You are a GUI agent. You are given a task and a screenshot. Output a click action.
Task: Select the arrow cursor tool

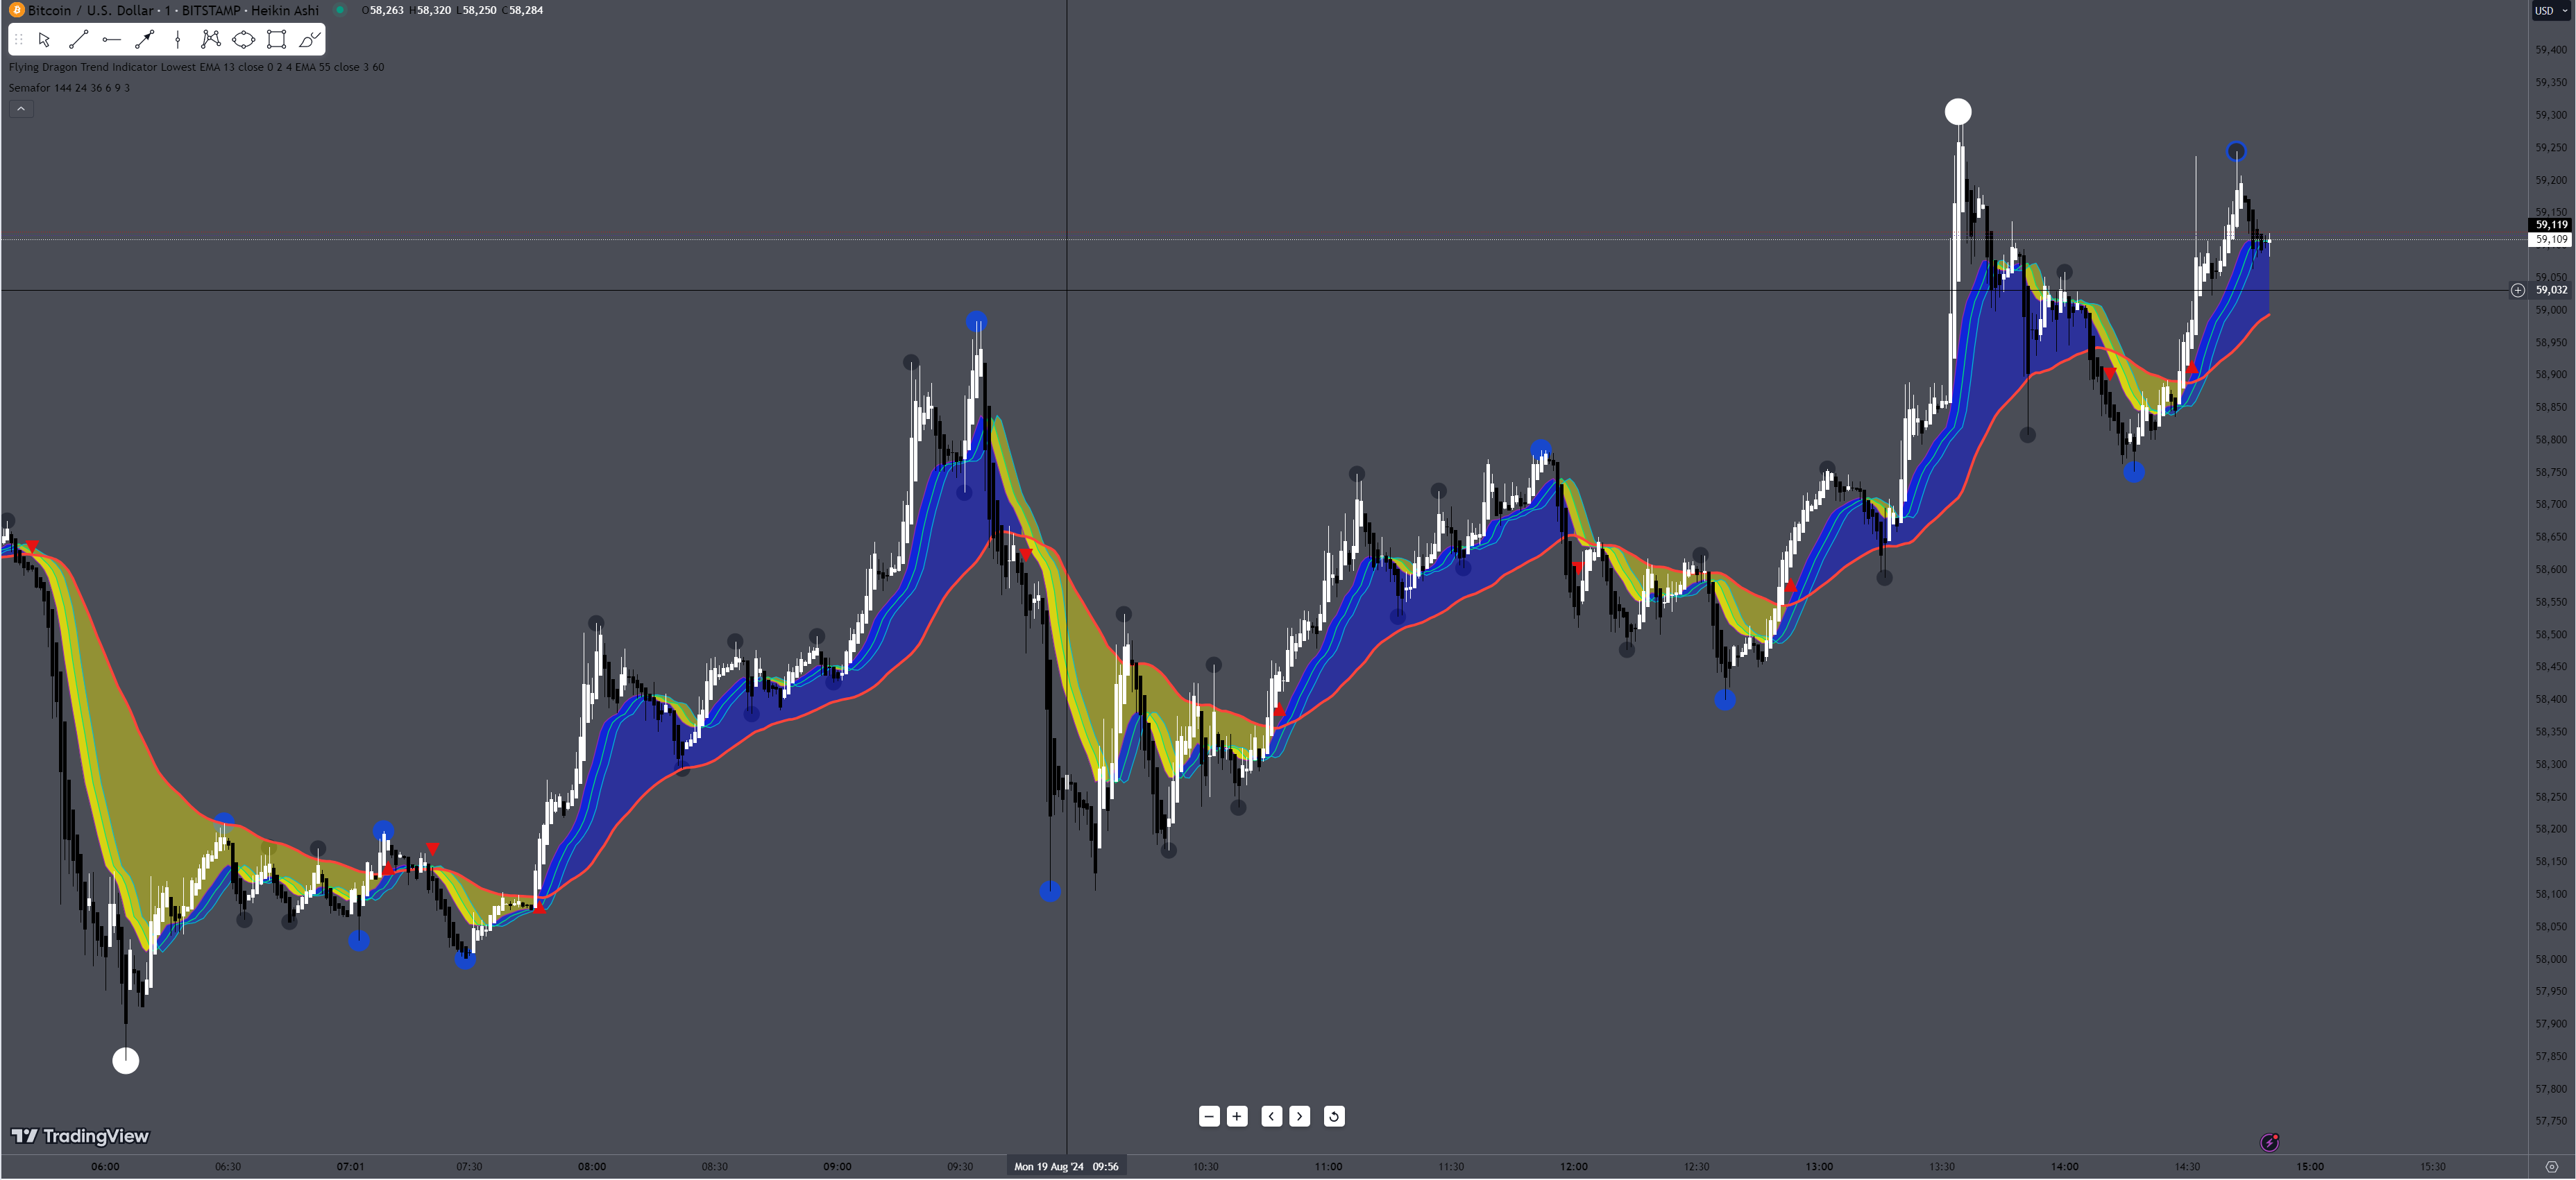(44, 40)
